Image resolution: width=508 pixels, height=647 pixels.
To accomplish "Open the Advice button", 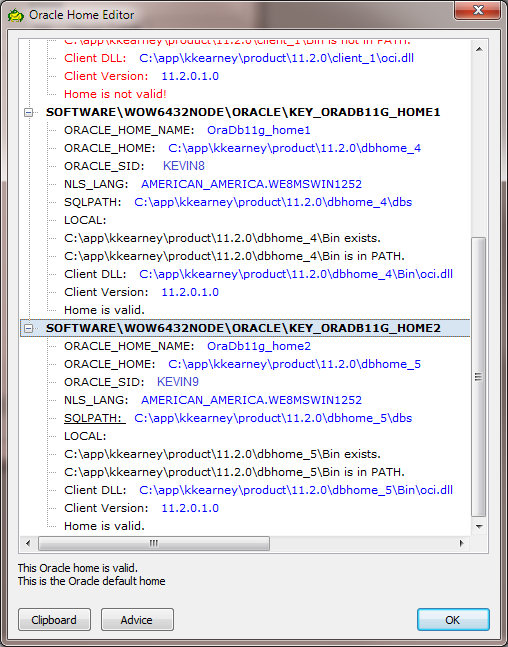I will pos(137,619).
